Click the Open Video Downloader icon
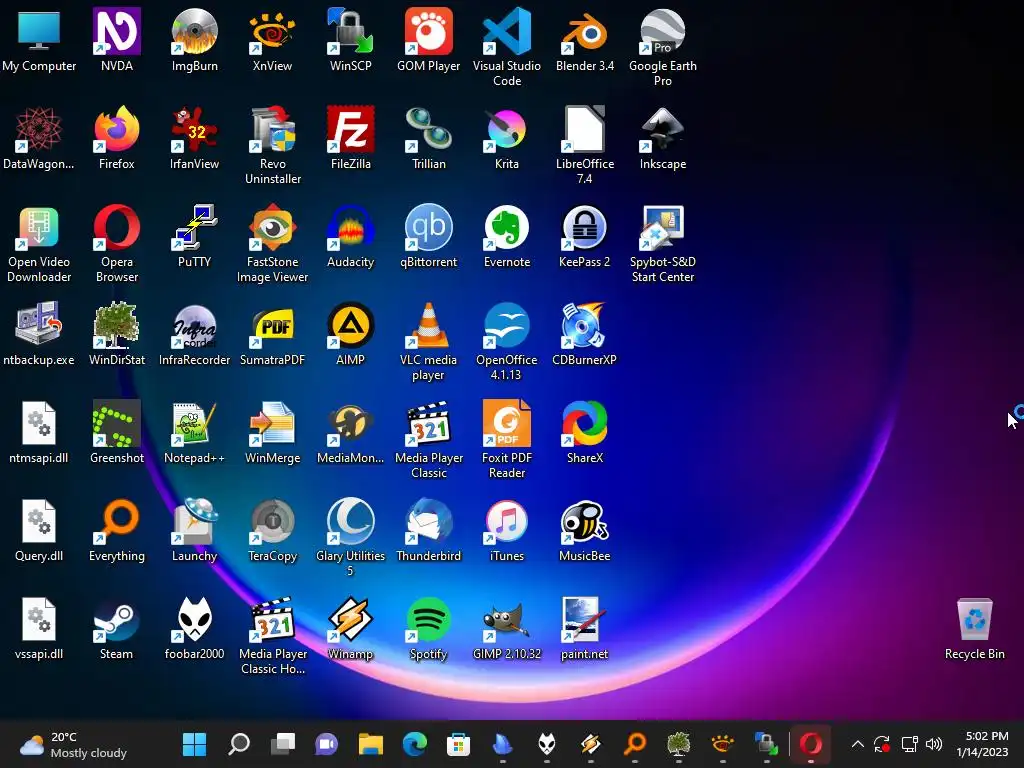Screen dimensions: 1024x768 coord(39,227)
